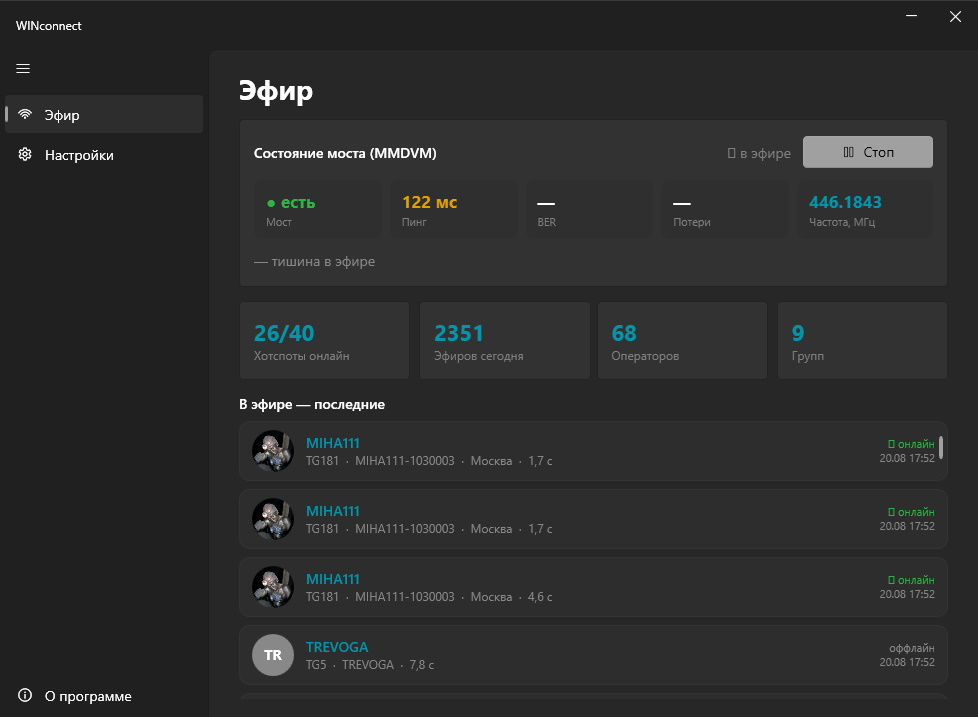
Task: Click the second MIHA111 callsign link
Action: point(332,511)
